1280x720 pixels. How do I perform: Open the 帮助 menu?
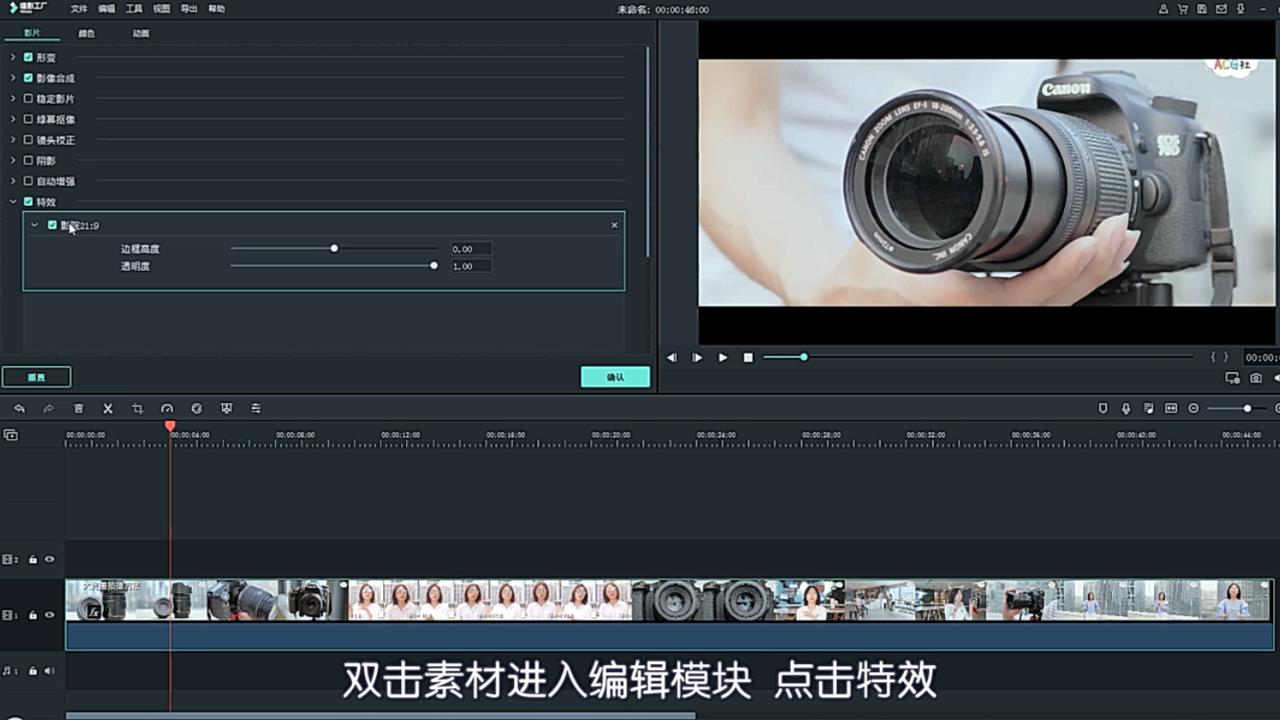tap(217, 9)
